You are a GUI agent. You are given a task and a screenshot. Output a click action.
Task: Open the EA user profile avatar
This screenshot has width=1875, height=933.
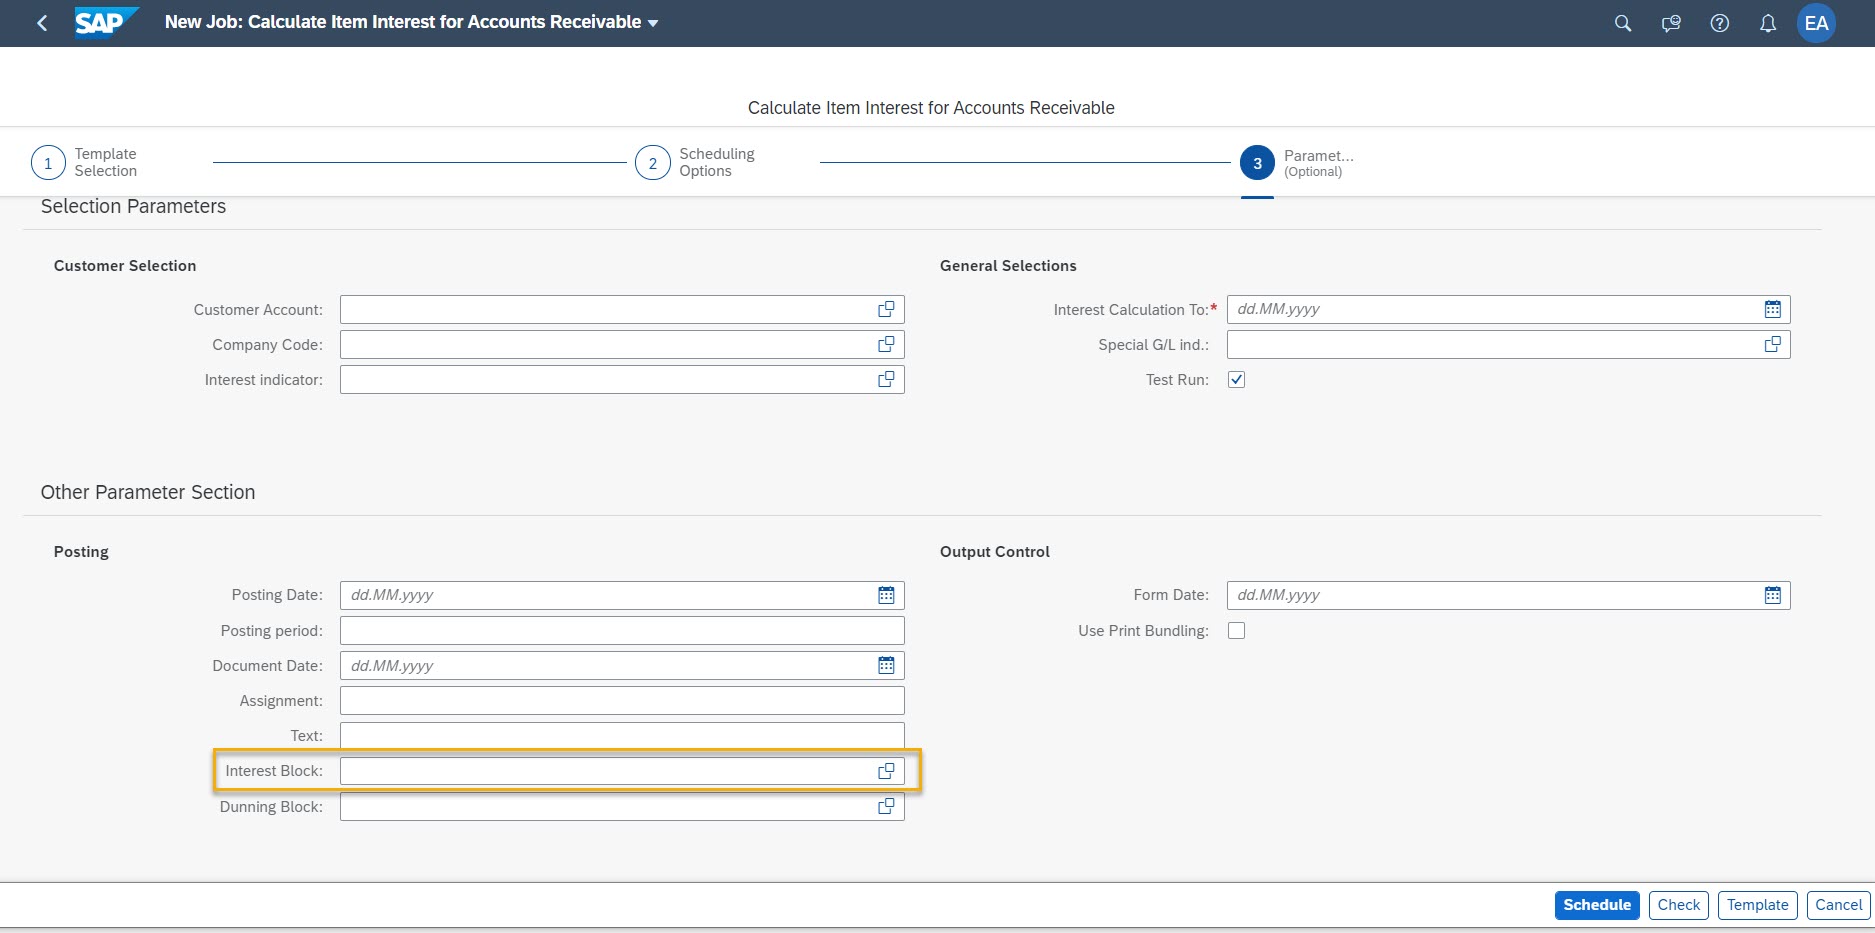[1816, 23]
